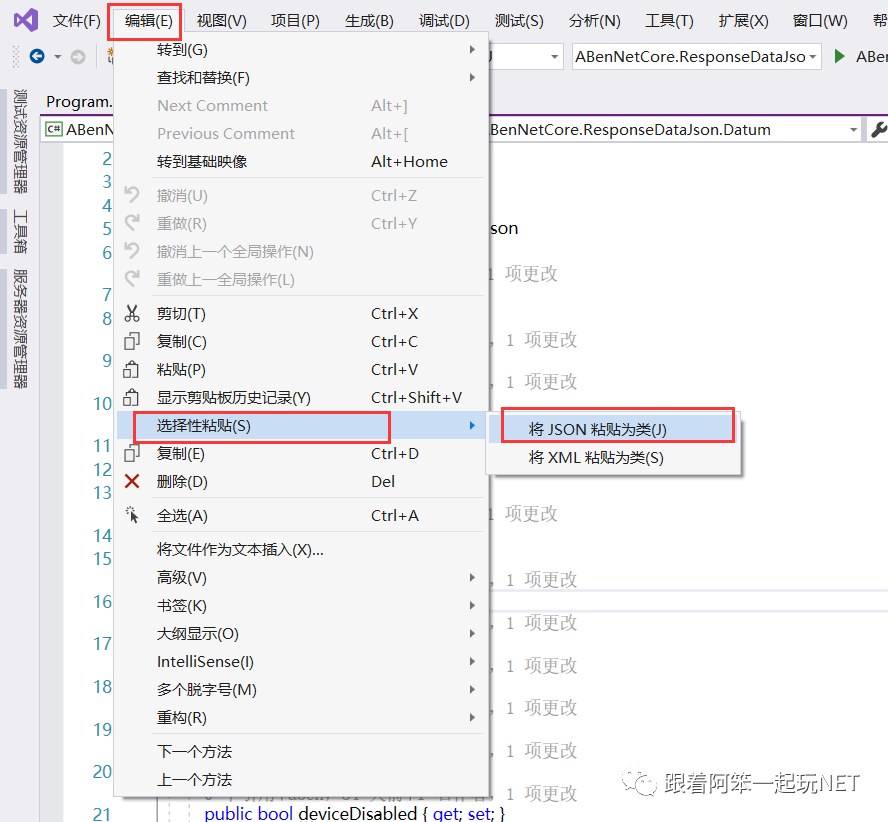Open the 生成(B) menu
The height and width of the screenshot is (822, 888).
[369, 21]
